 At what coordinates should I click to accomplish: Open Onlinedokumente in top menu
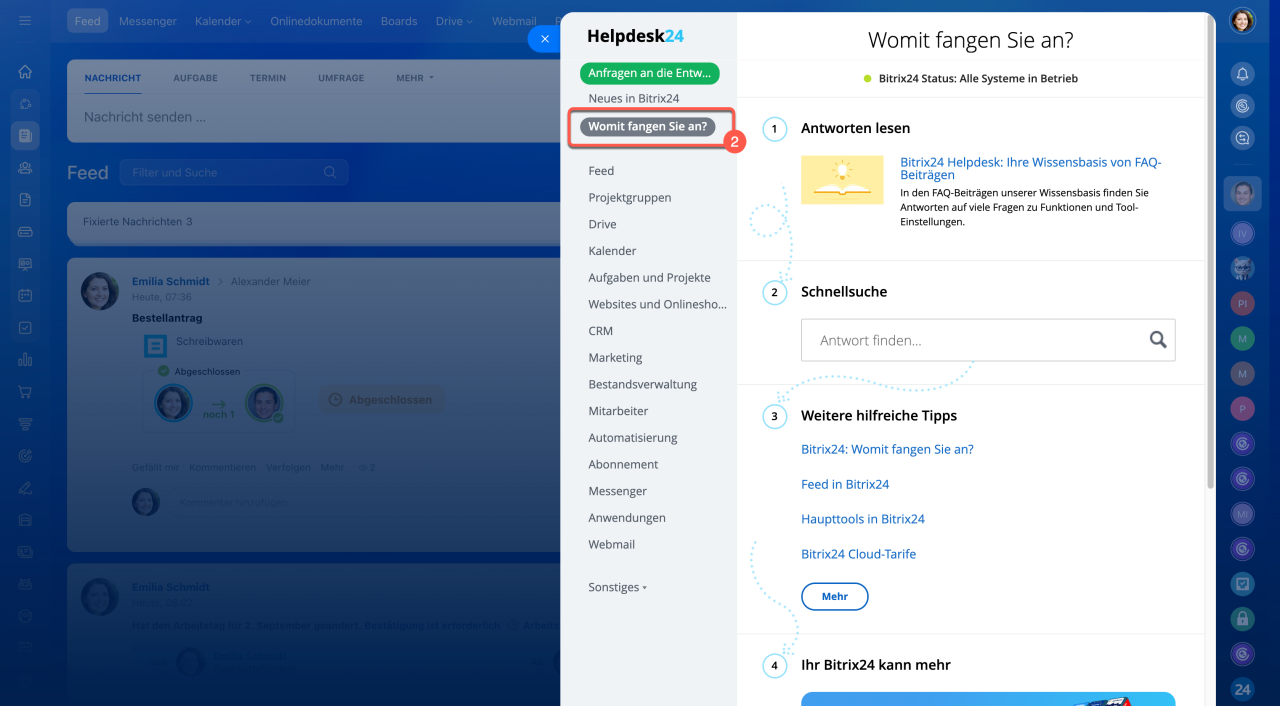pyautogui.click(x=316, y=21)
